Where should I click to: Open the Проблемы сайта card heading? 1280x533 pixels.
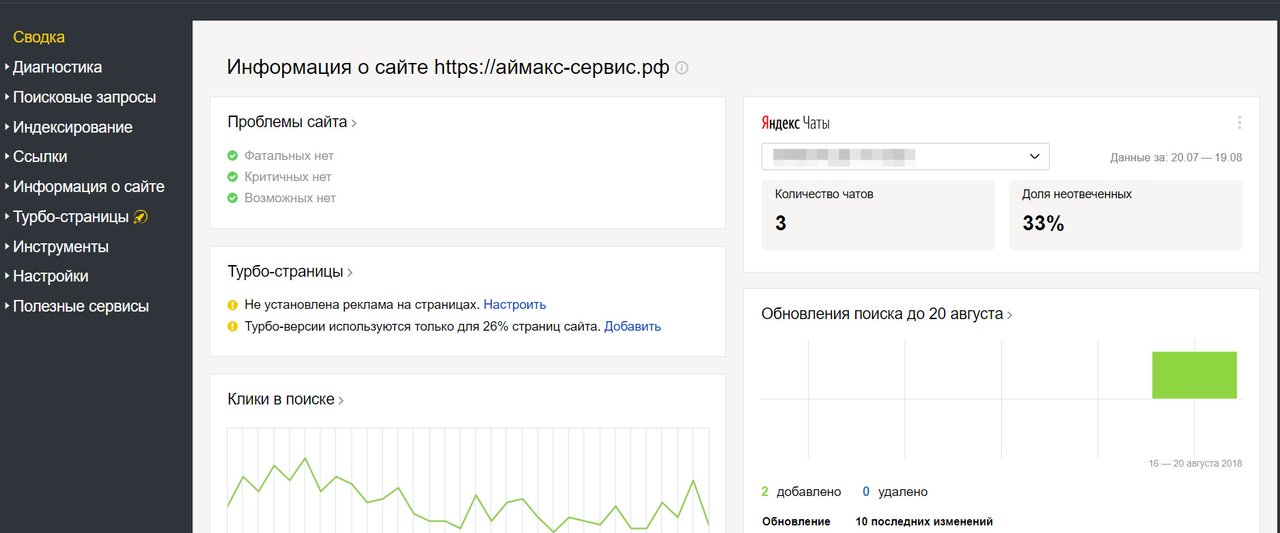(x=292, y=122)
